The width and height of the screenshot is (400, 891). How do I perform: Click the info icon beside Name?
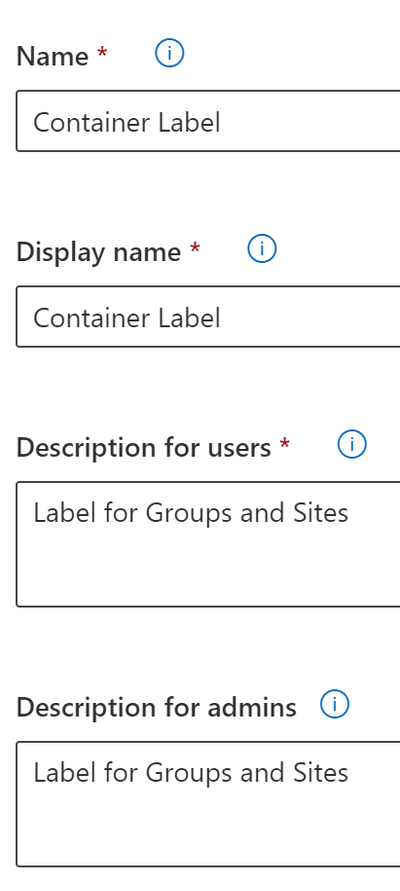click(169, 53)
